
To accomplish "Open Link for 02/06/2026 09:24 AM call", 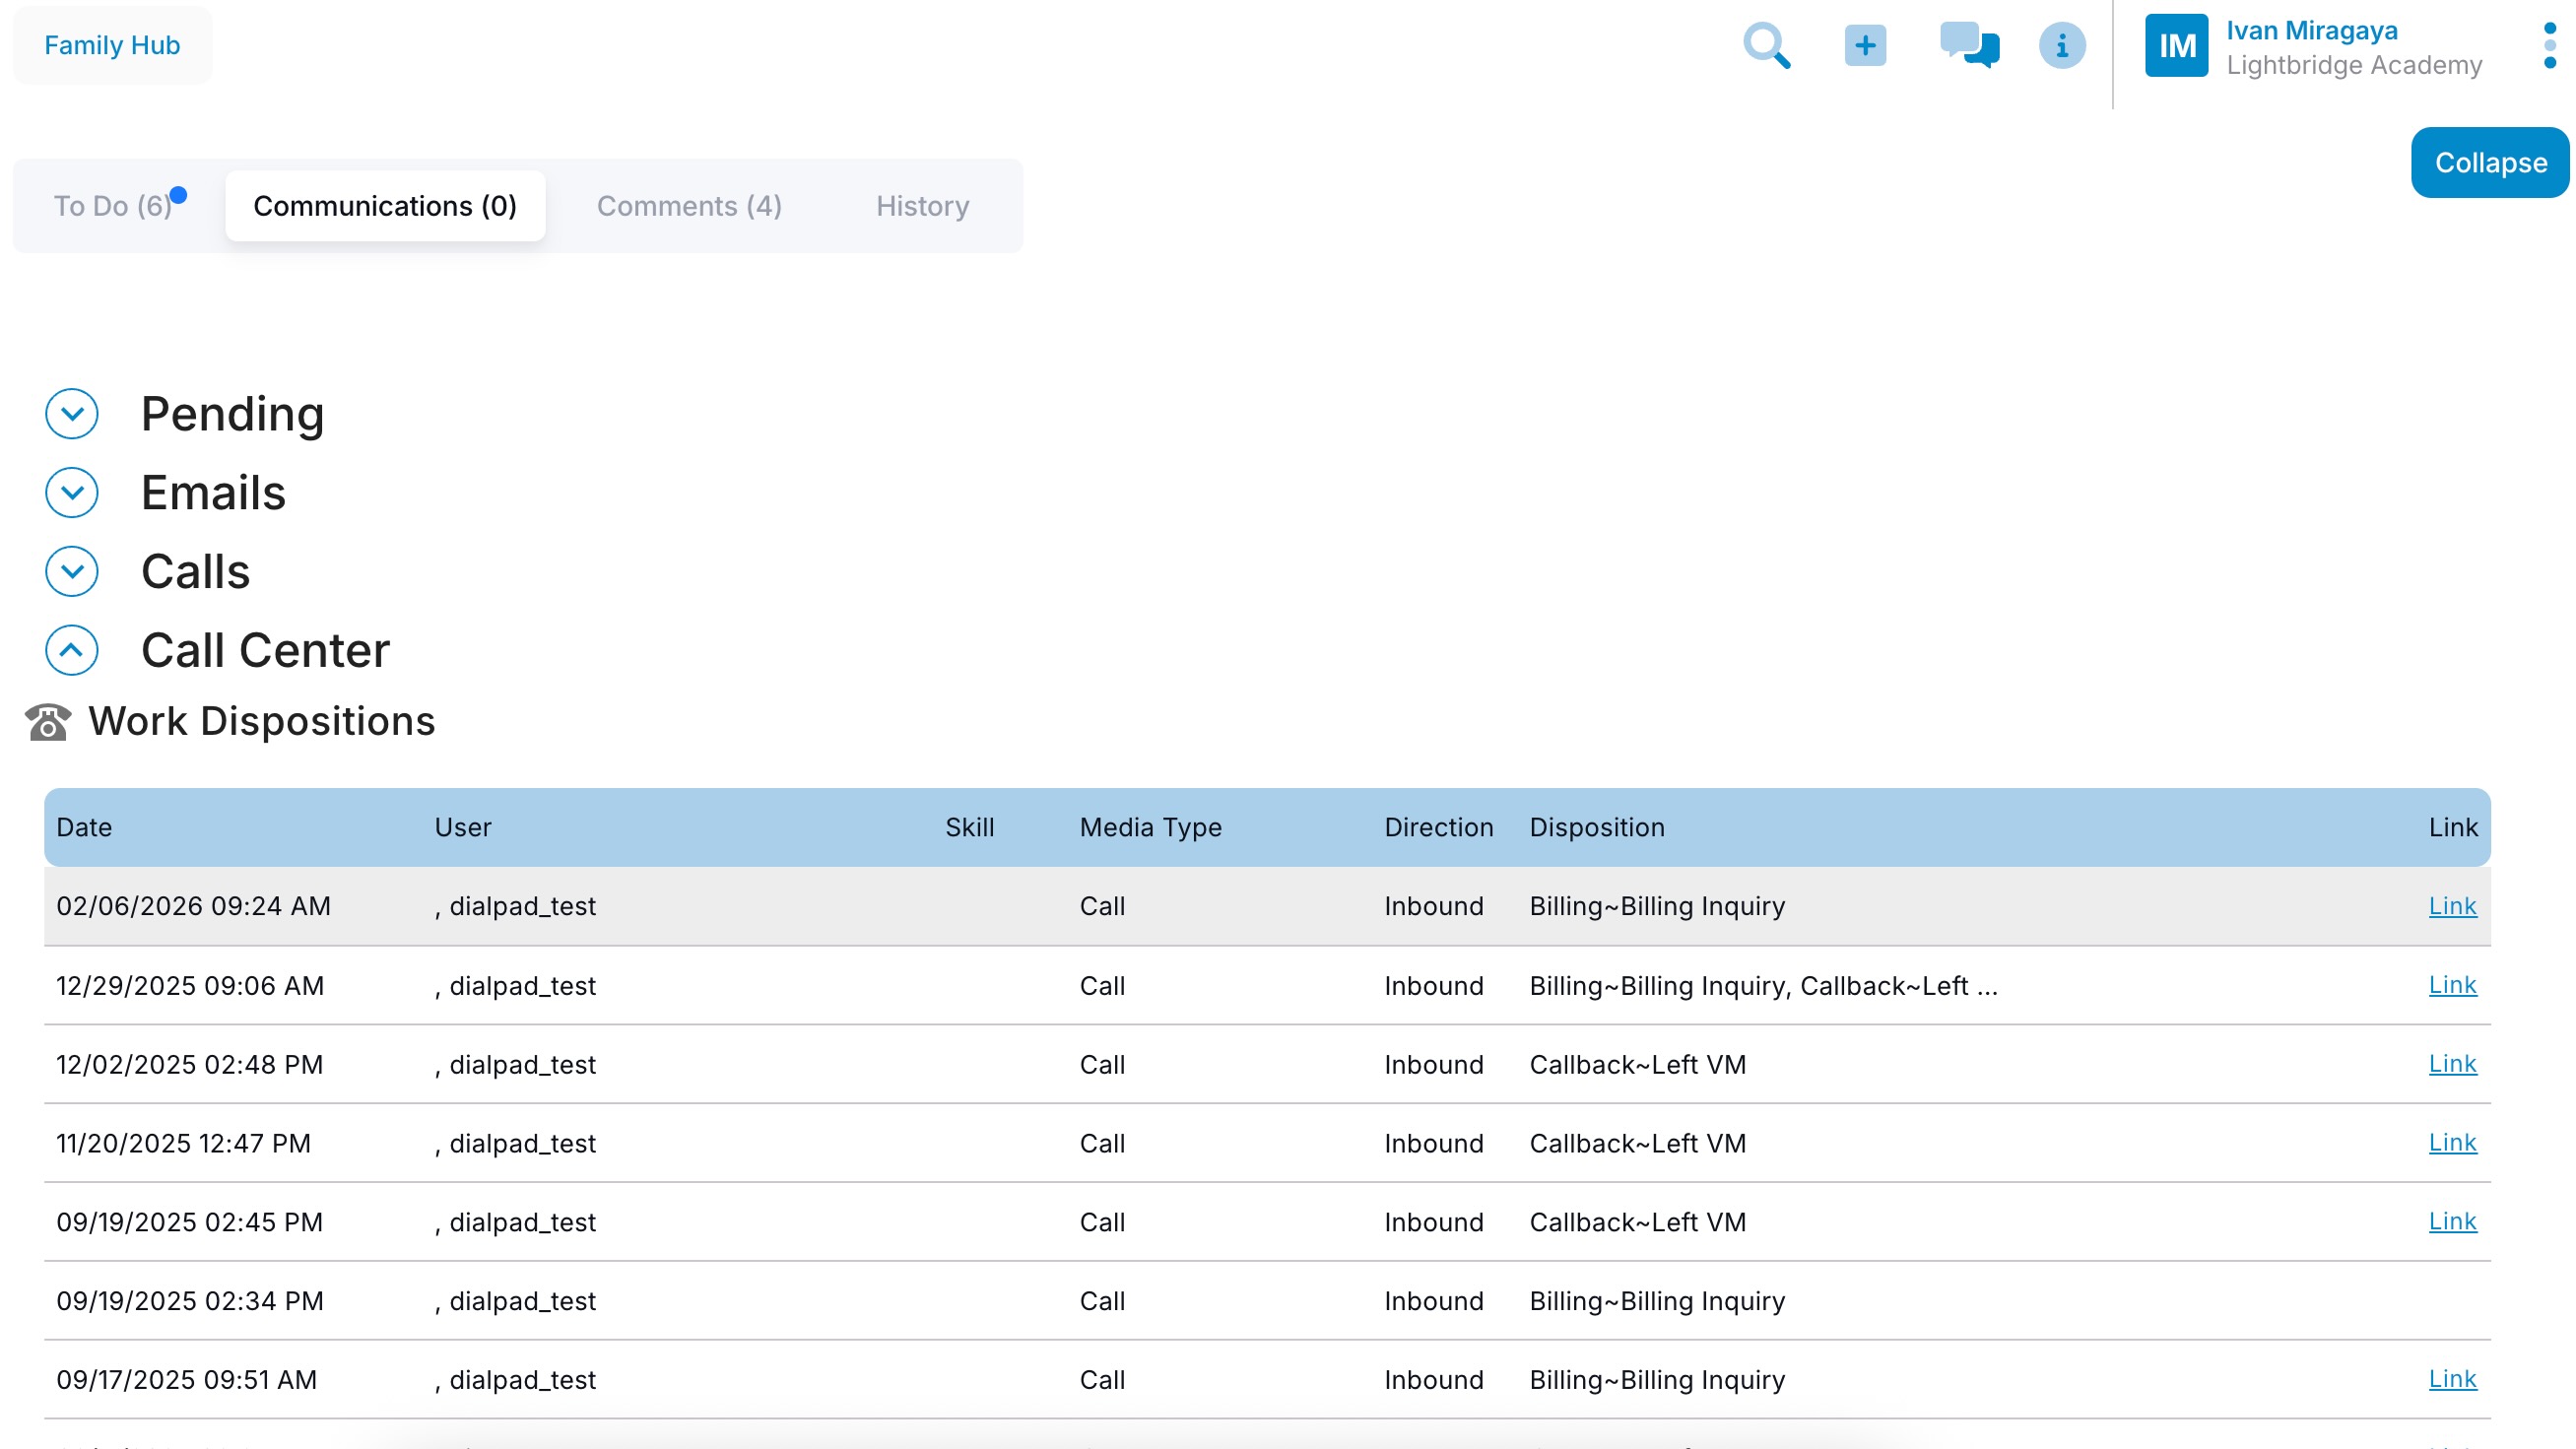I will tap(2452, 906).
